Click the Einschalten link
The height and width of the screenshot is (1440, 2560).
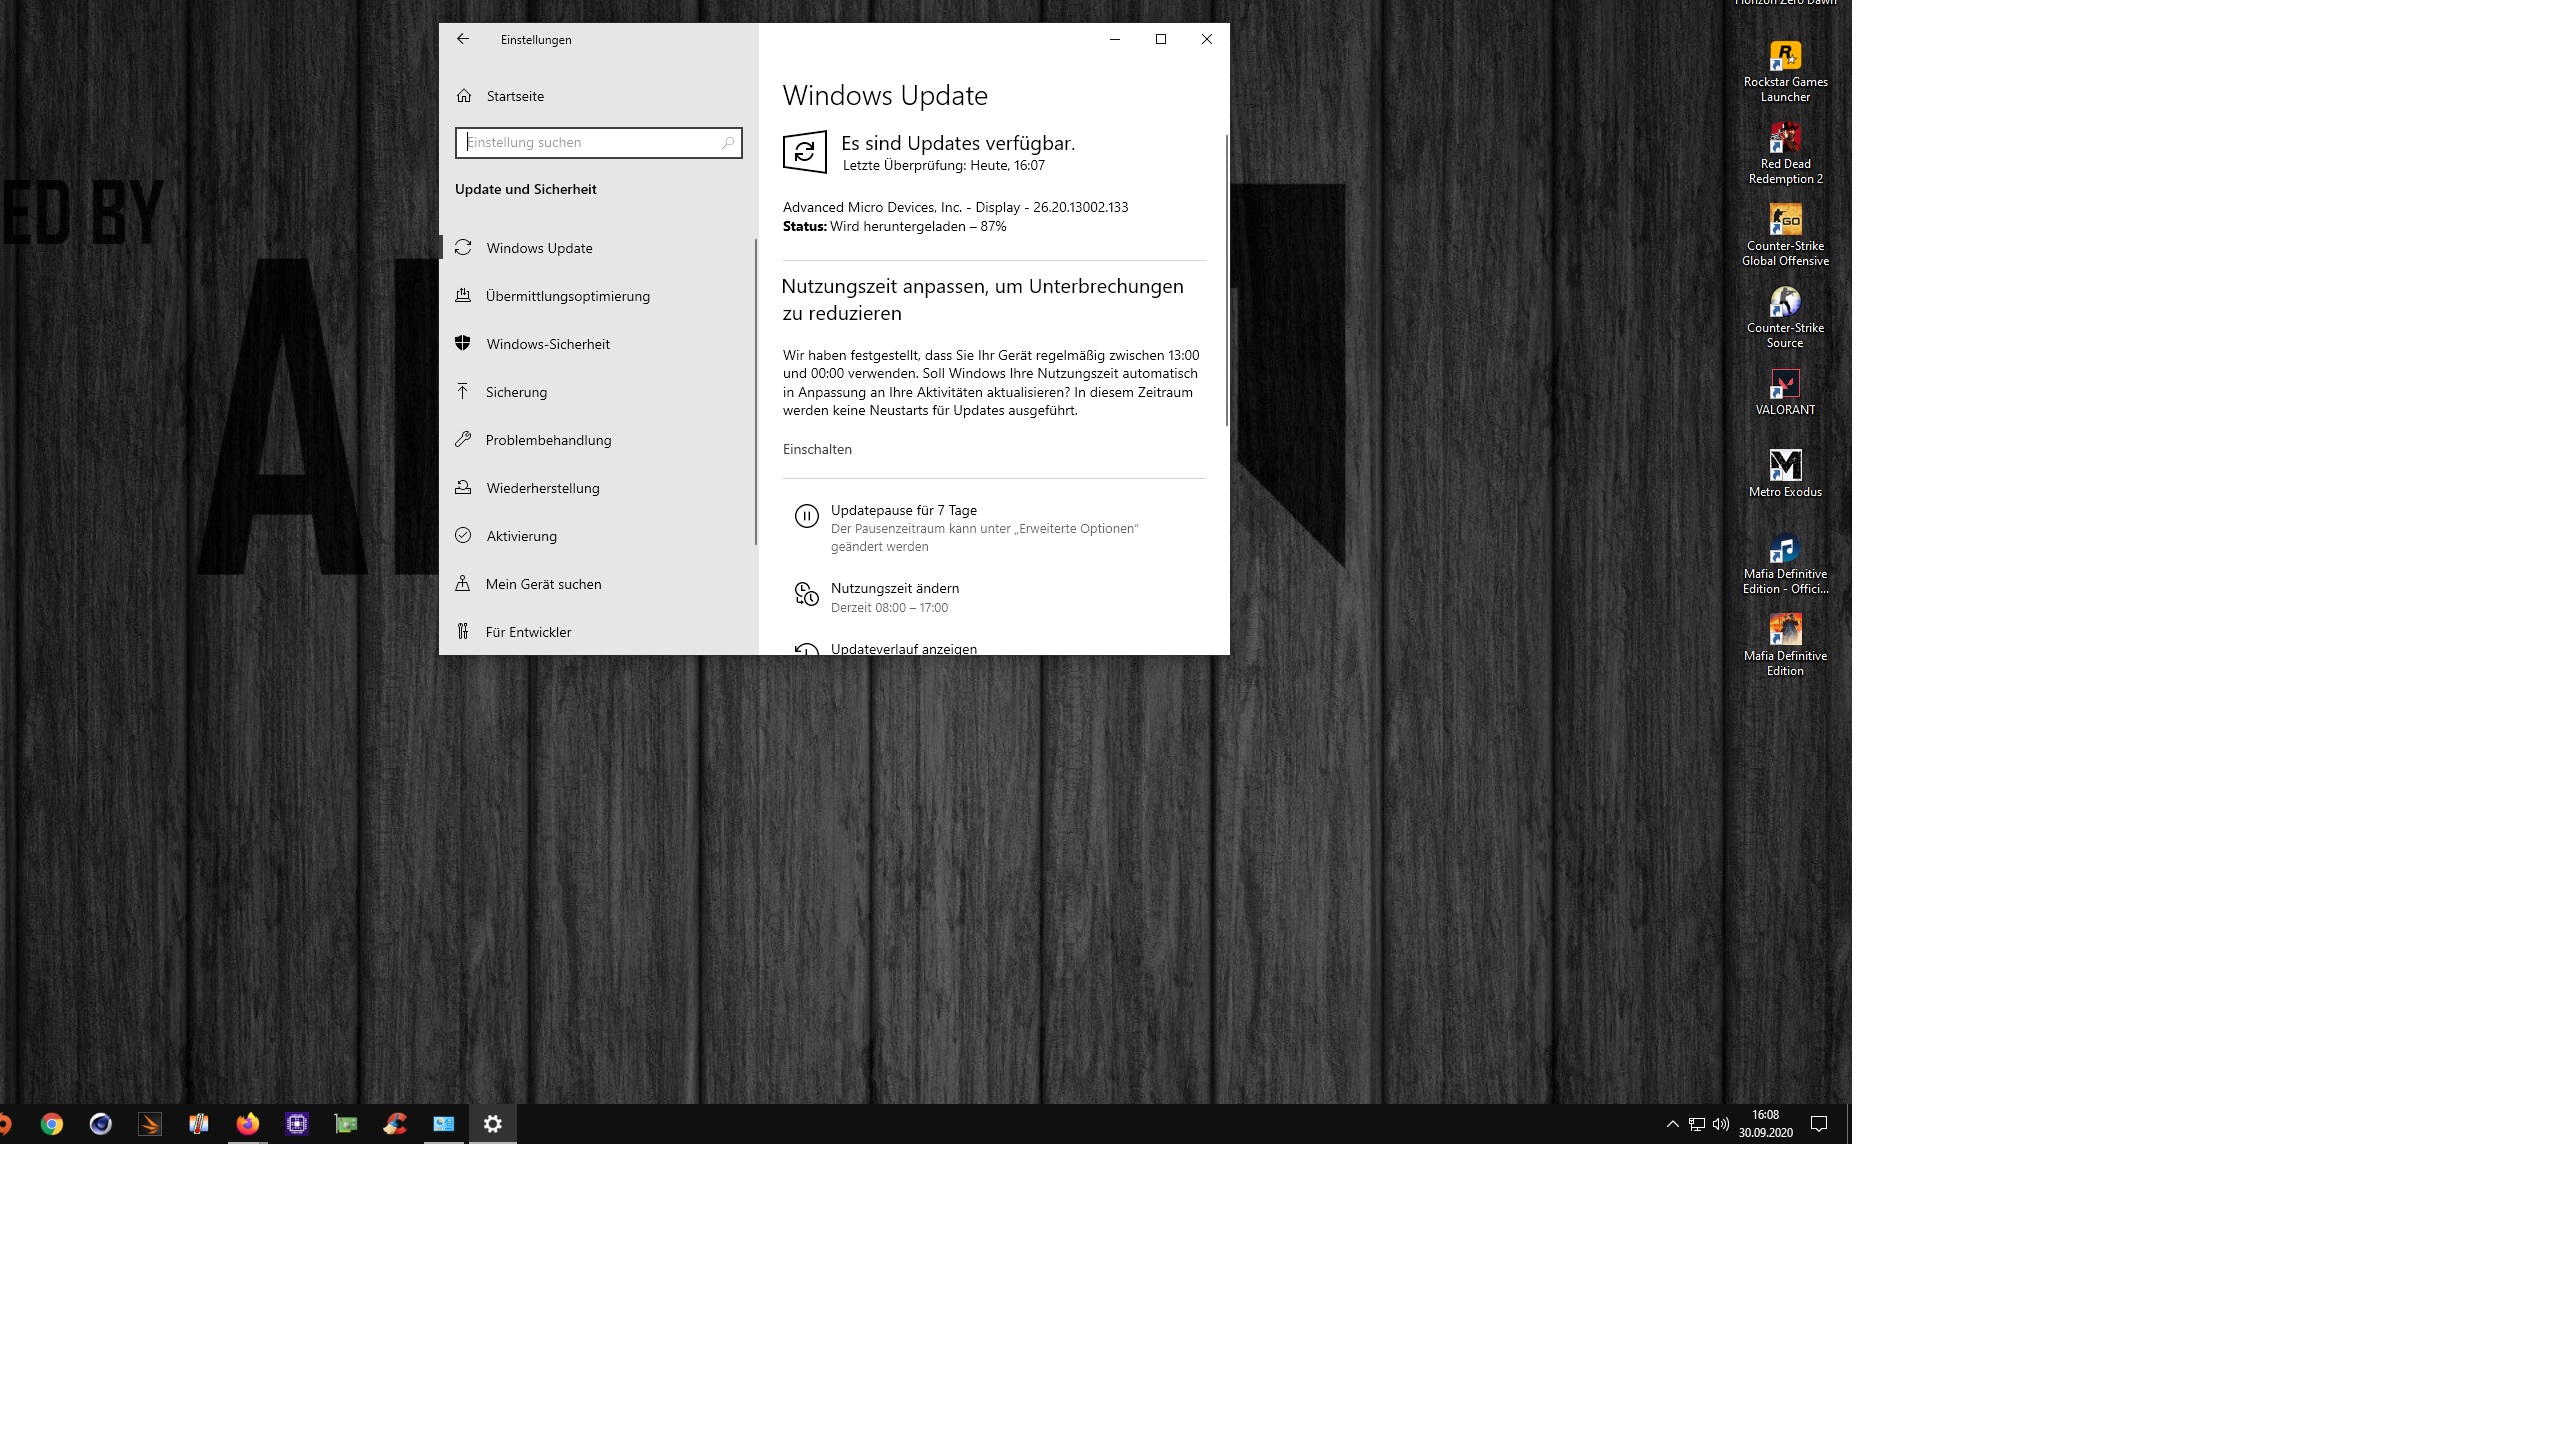[817, 450]
